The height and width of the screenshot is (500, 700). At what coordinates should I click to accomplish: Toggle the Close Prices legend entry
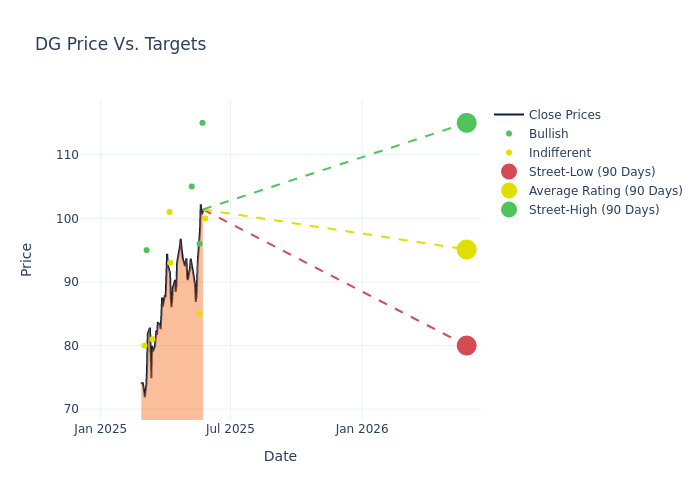click(564, 115)
